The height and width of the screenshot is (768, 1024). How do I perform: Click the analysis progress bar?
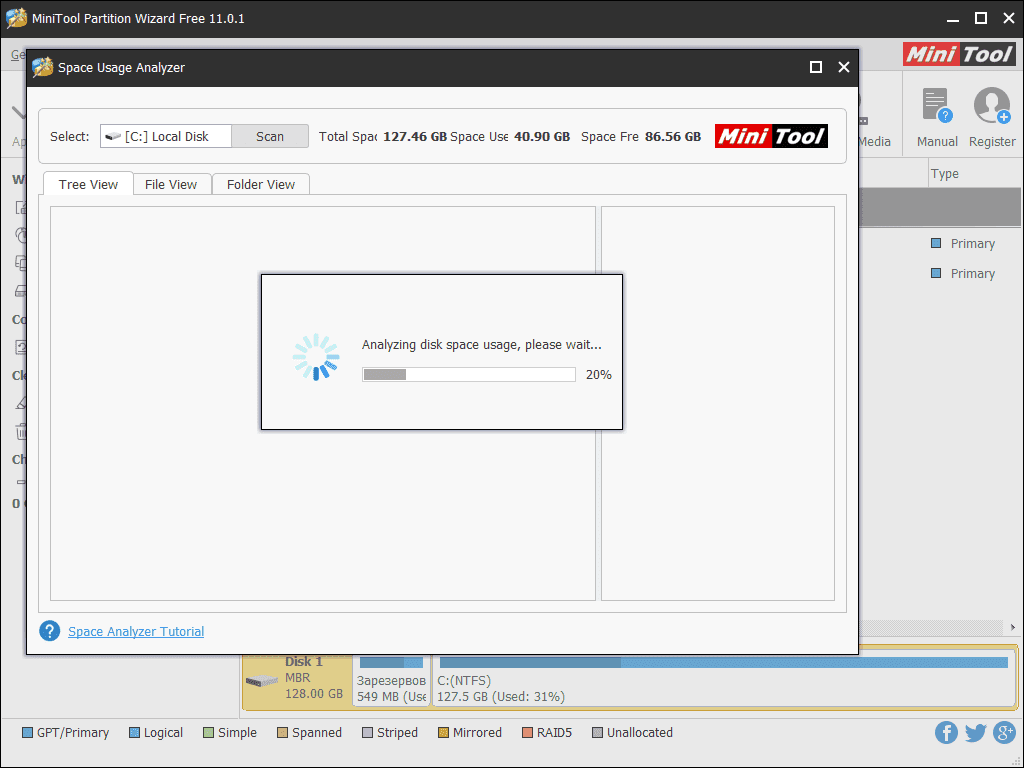(469, 374)
